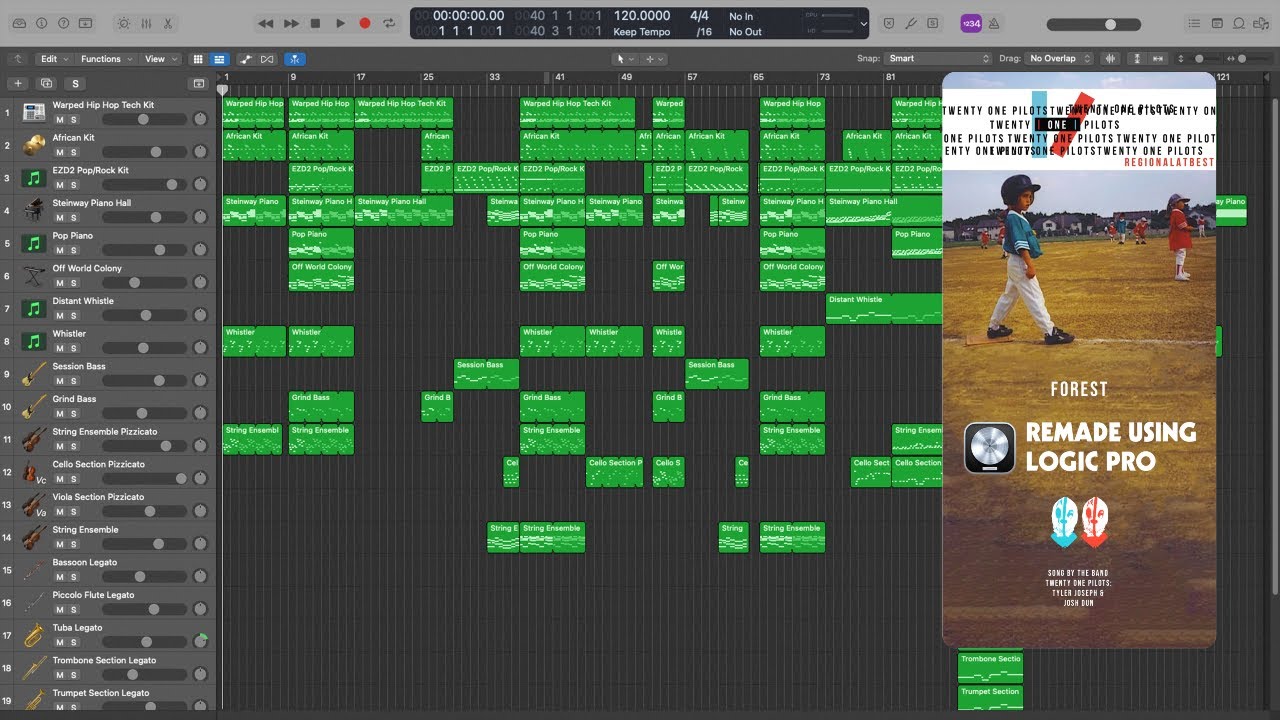The height and width of the screenshot is (720, 1280).
Task: Click the Stop transport button
Action: coord(316,23)
